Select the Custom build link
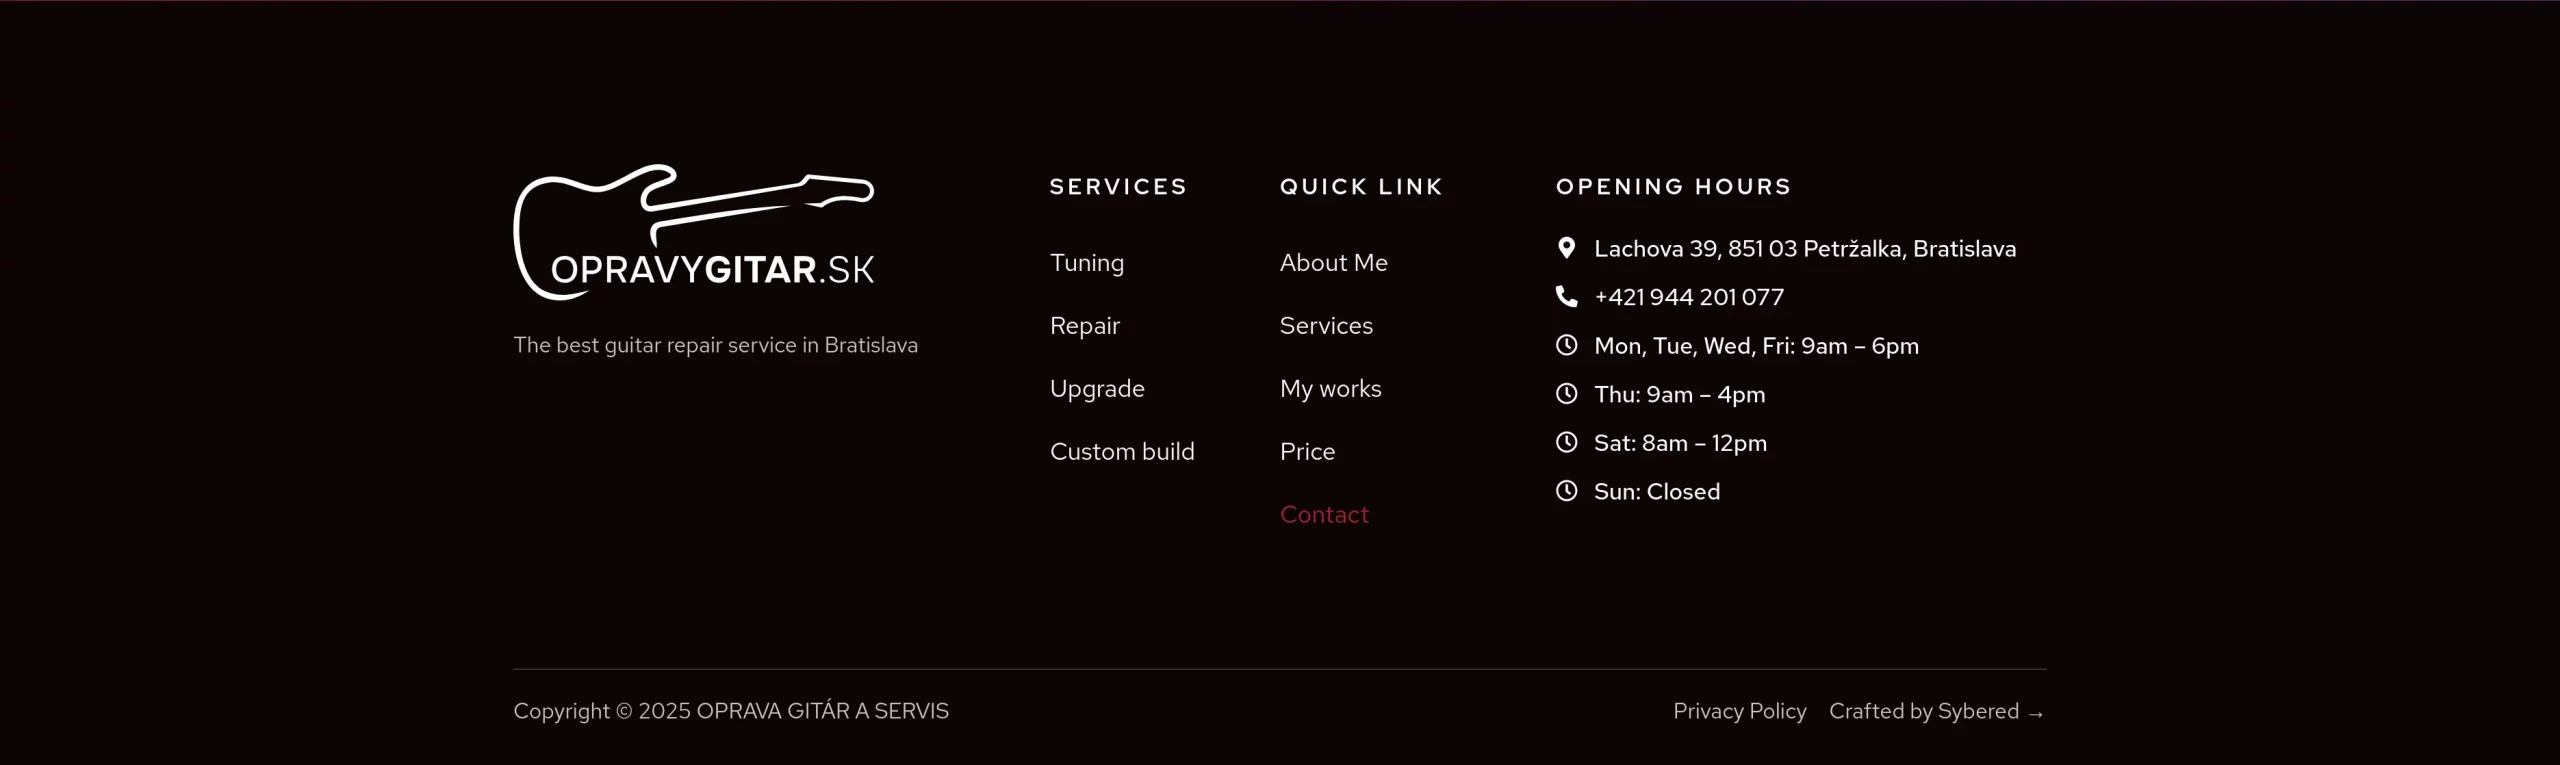Viewport: 2560px width, 765px height. pyautogui.click(x=1121, y=452)
